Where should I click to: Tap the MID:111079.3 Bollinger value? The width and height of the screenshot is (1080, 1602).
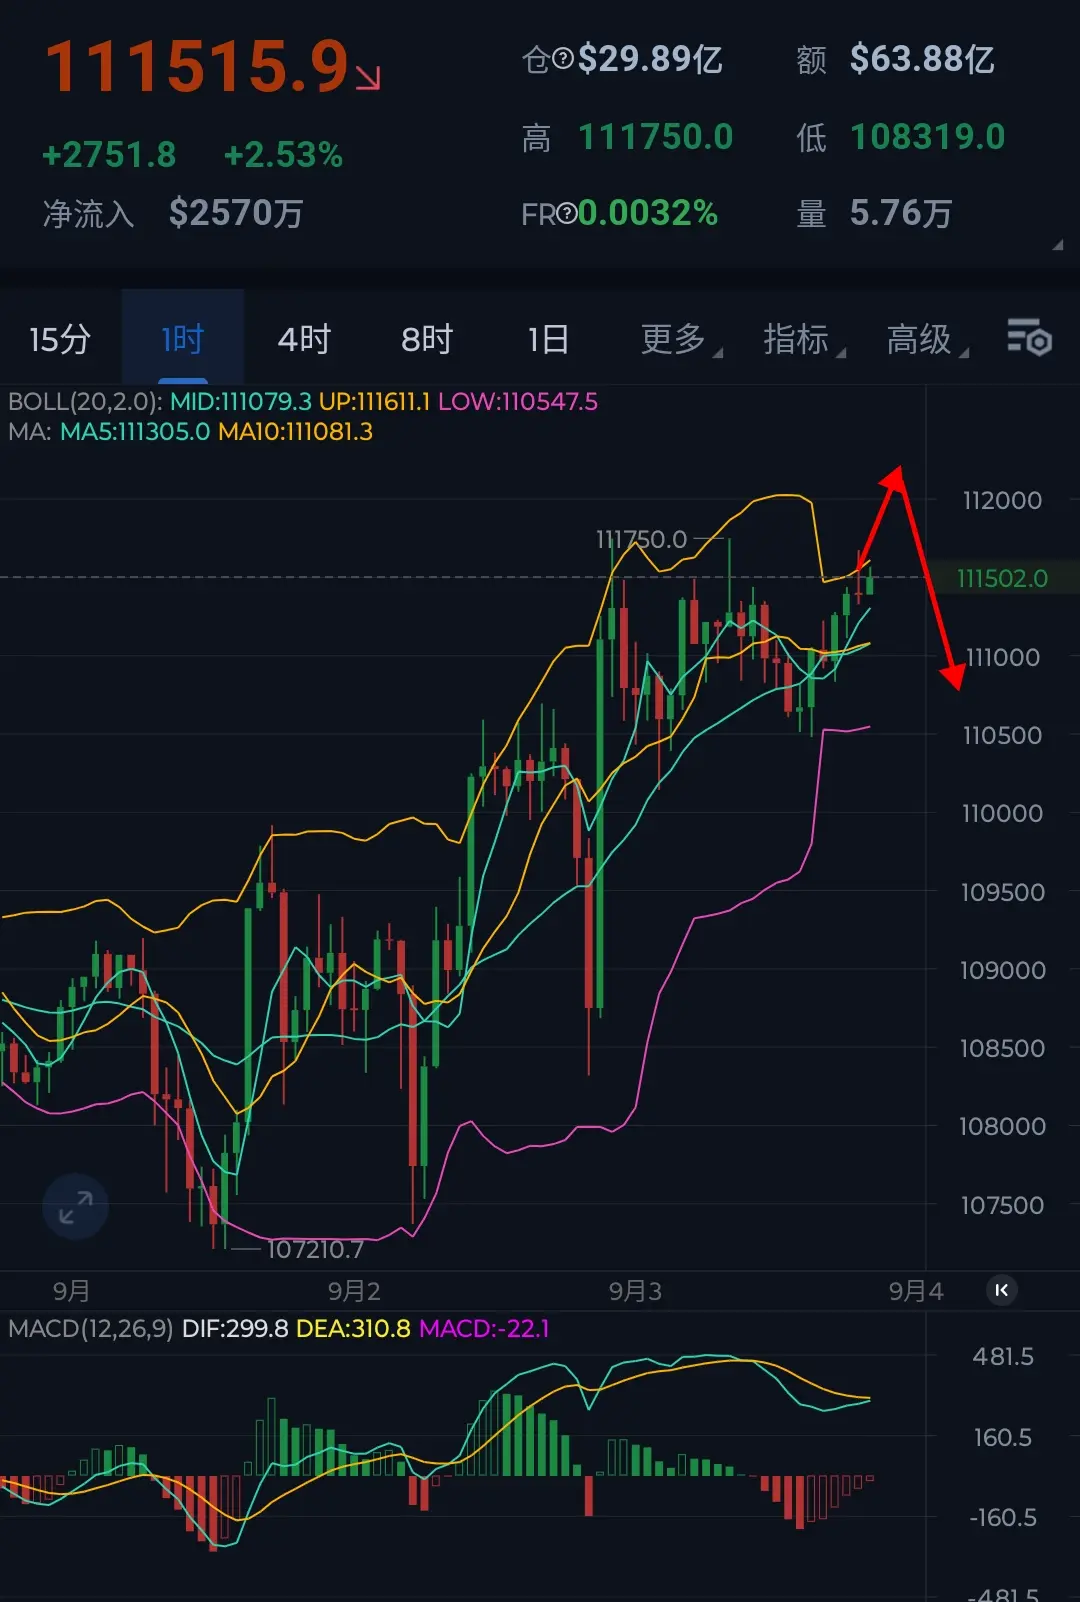point(240,402)
